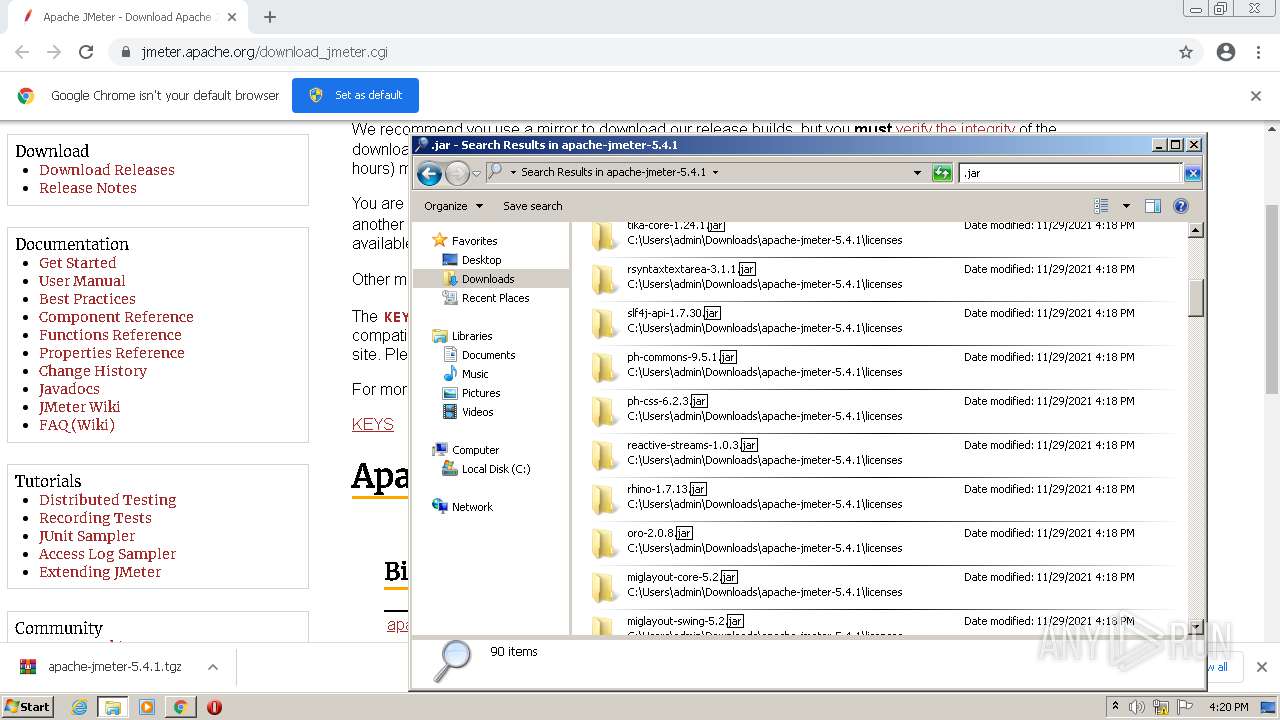Select Downloads in navigation pane

pyautogui.click(x=488, y=279)
